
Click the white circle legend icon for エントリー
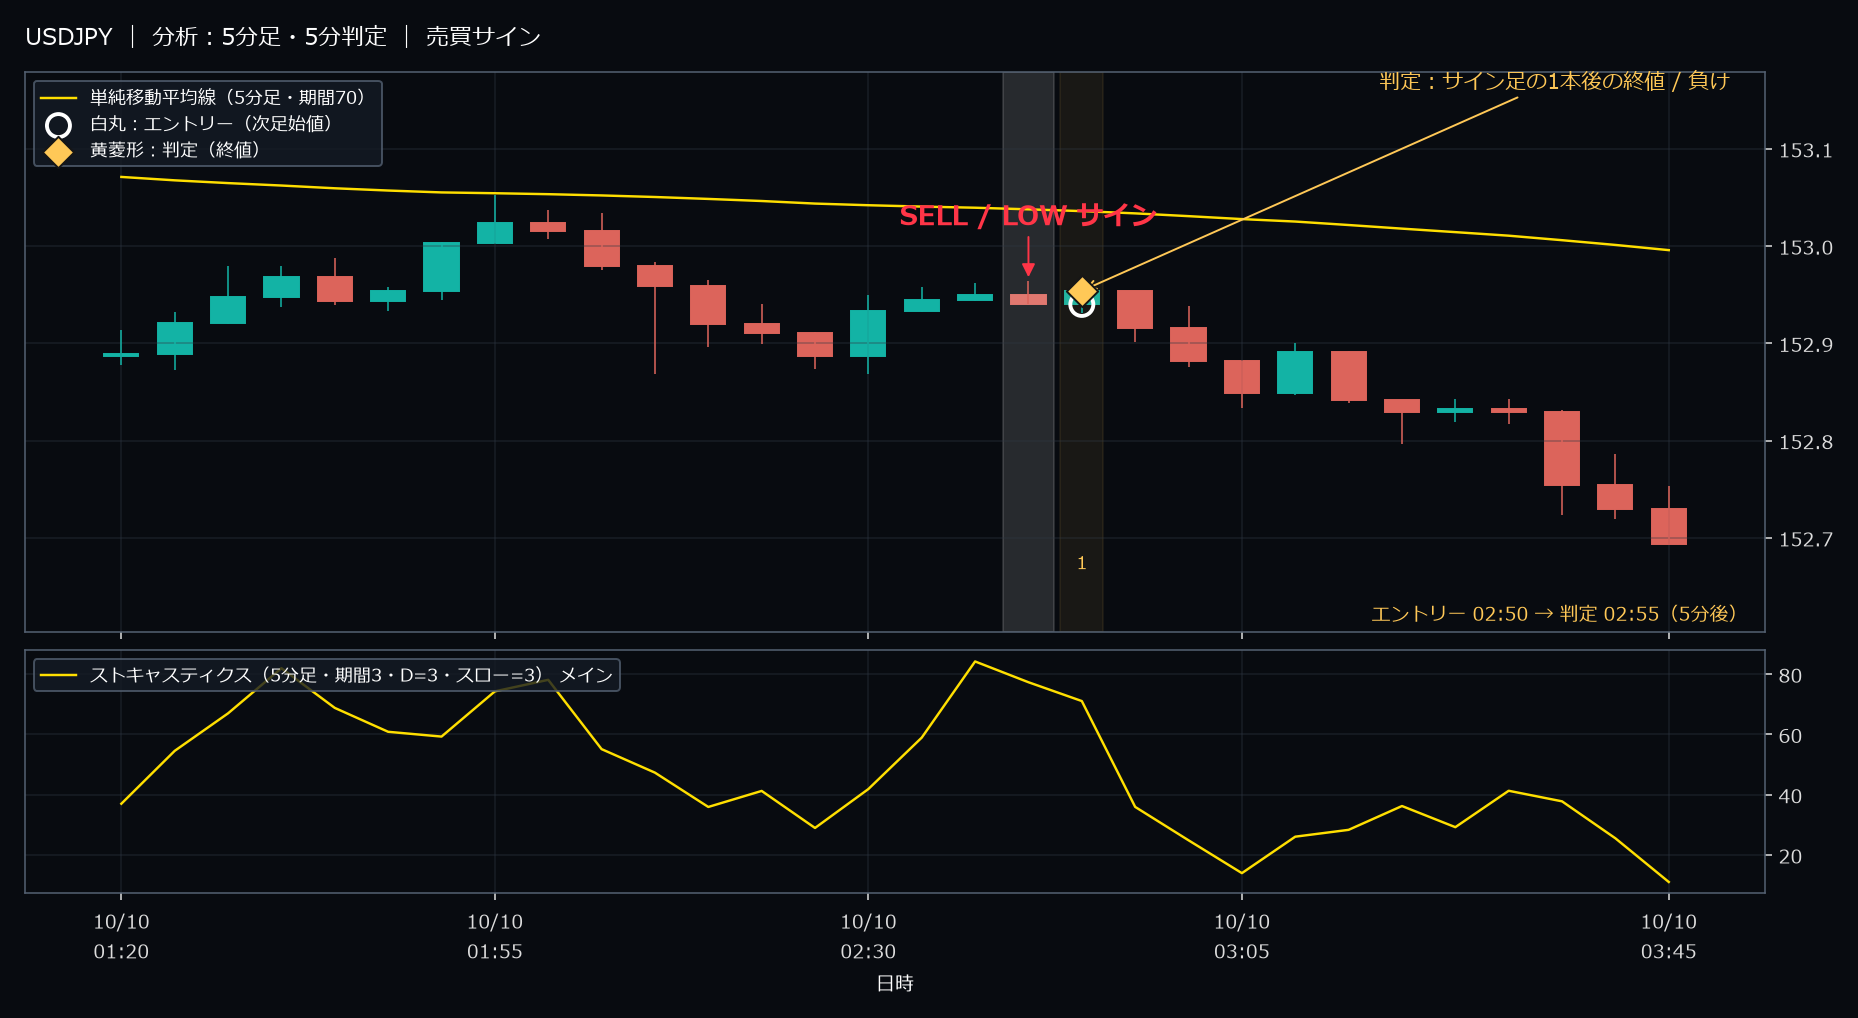pyautogui.click(x=59, y=125)
